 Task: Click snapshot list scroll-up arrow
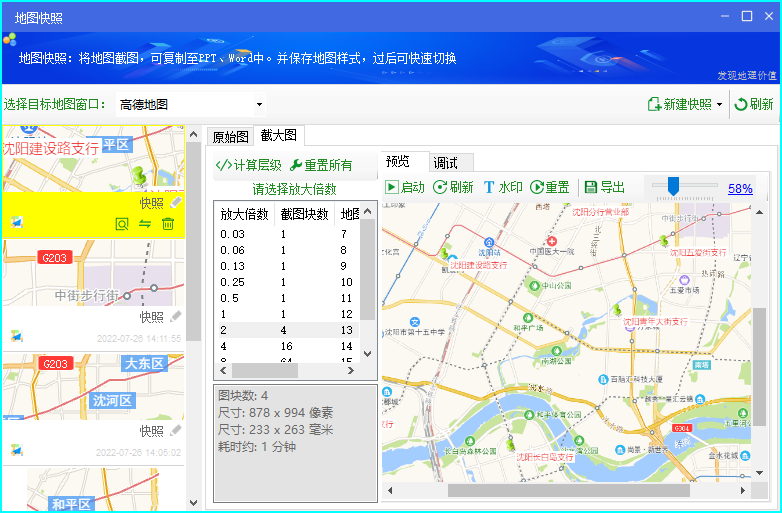(194, 134)
